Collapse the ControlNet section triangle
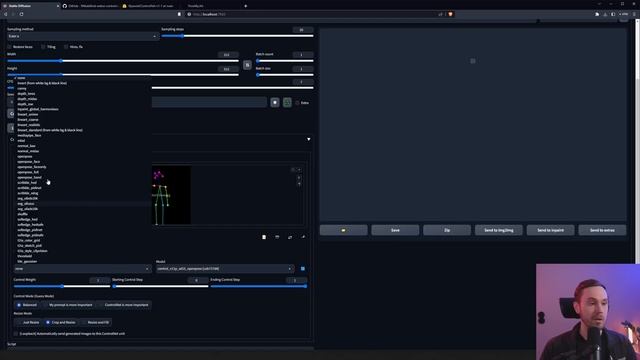Screen dimensions: 640x360 pos(309,139)
